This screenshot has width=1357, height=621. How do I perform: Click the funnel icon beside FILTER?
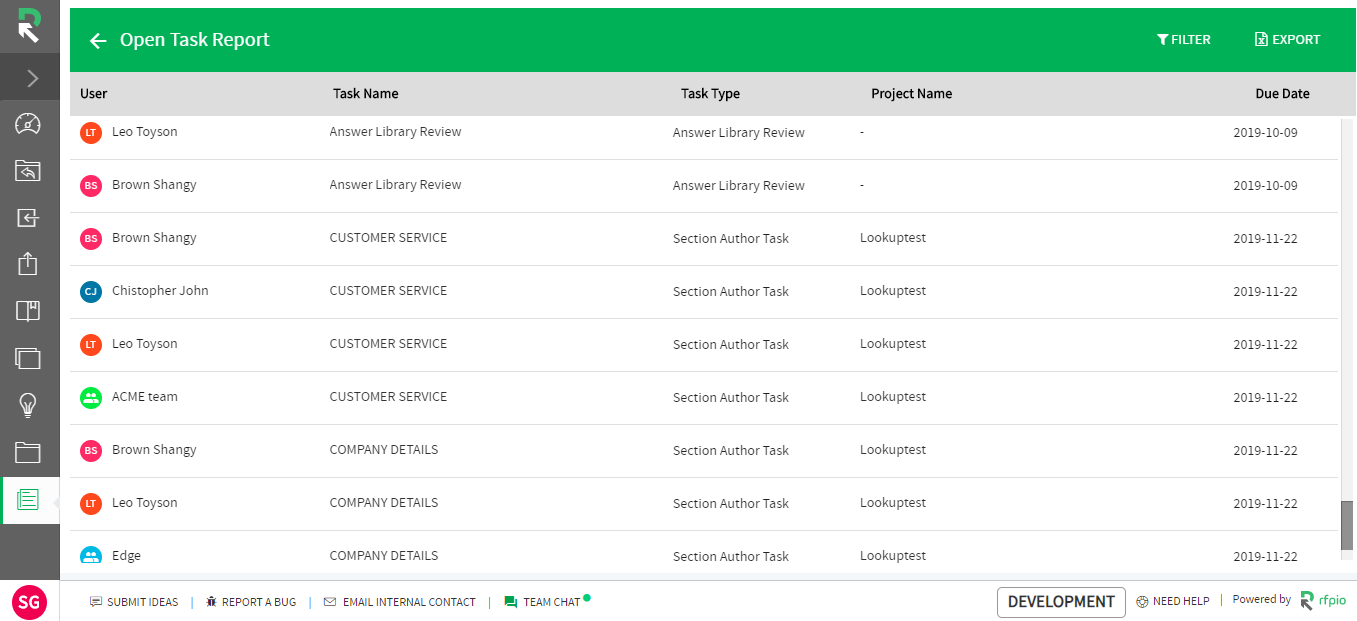point(1162,40)
